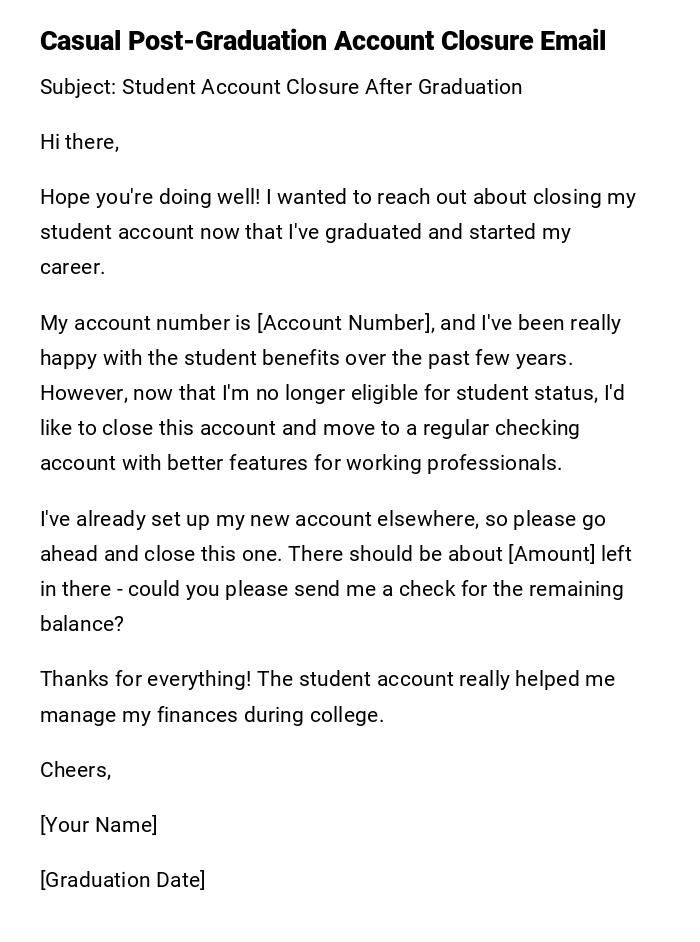Viewport: 700px width, 942px height.
Task: Click the word "career." ending first paragraph
Action: pos(72,267)
